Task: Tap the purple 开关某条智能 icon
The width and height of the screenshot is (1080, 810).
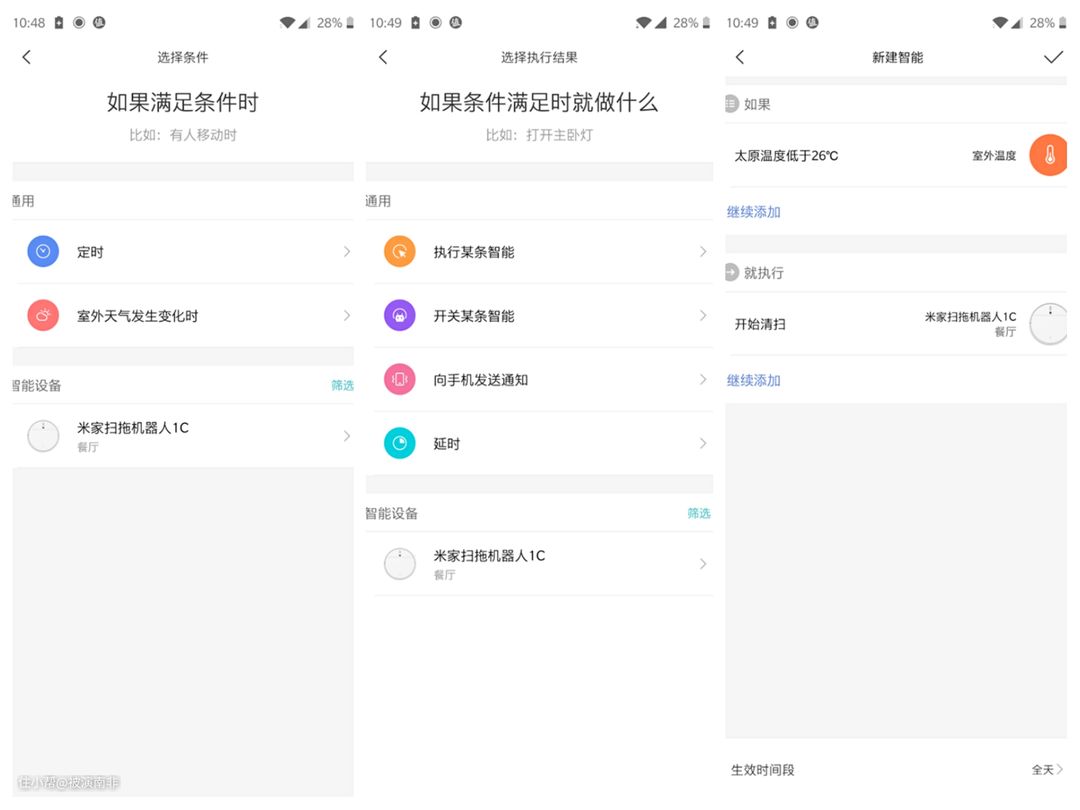Action: tap(400, 316)
